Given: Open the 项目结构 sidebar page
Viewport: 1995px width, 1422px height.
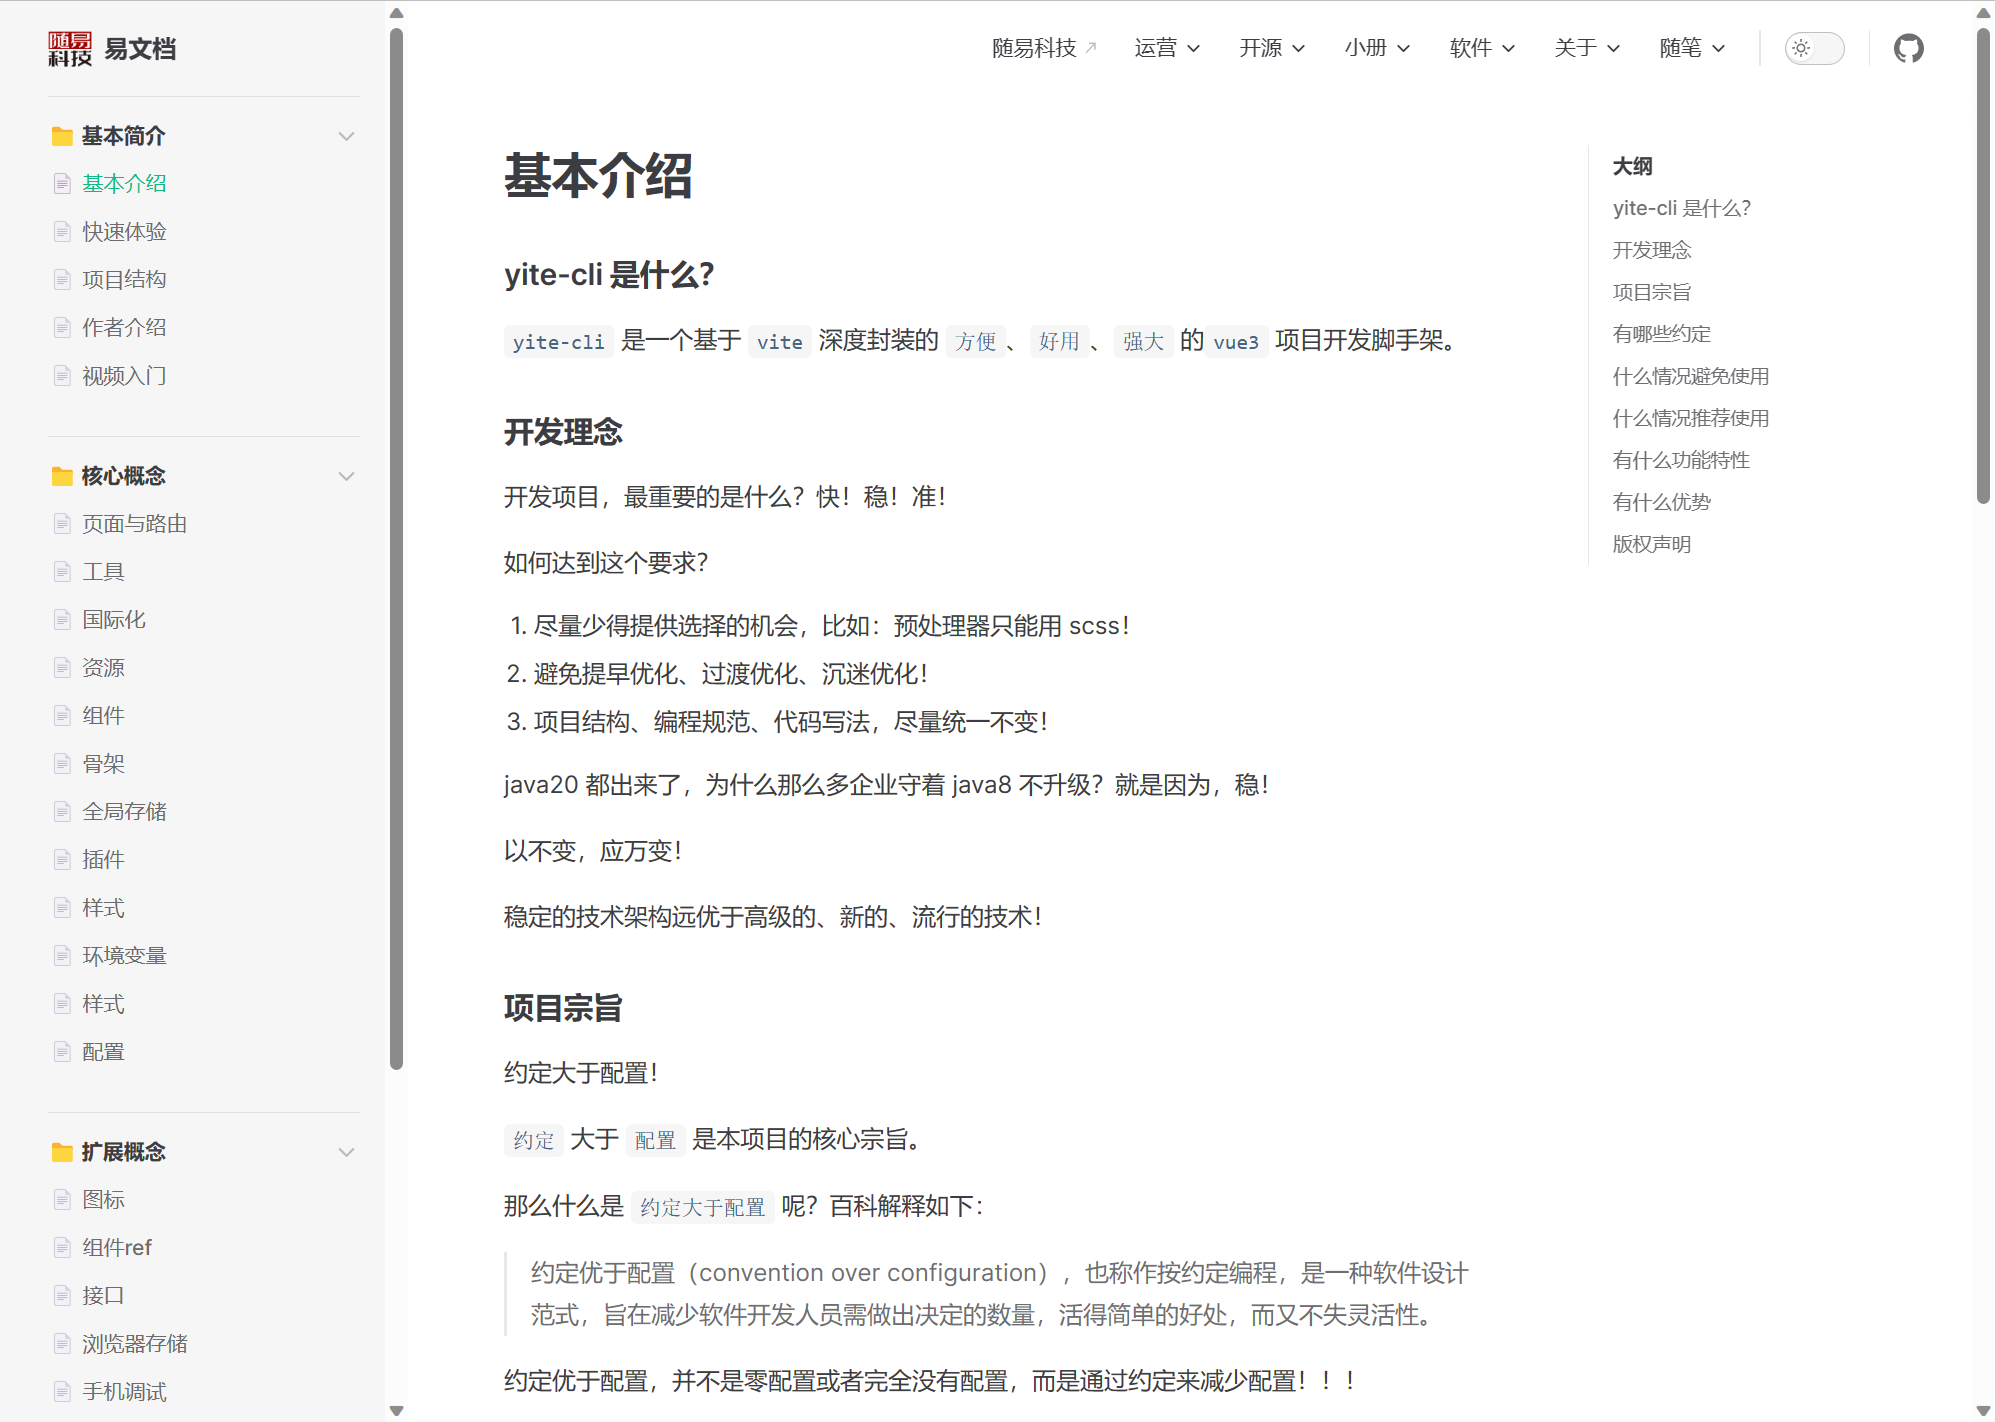Looking at the screenshot, I should (124, 280).
